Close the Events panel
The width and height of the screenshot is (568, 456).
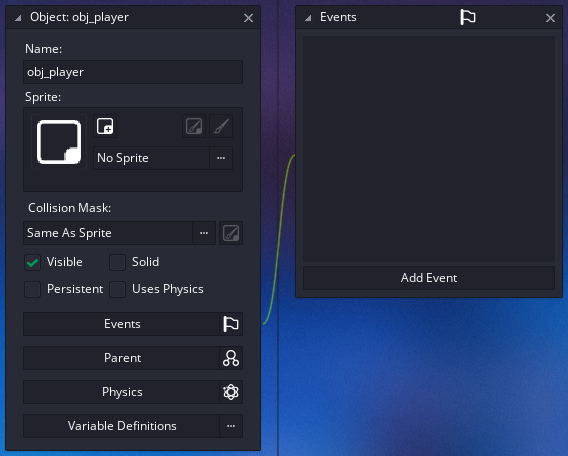click(550, 18)
